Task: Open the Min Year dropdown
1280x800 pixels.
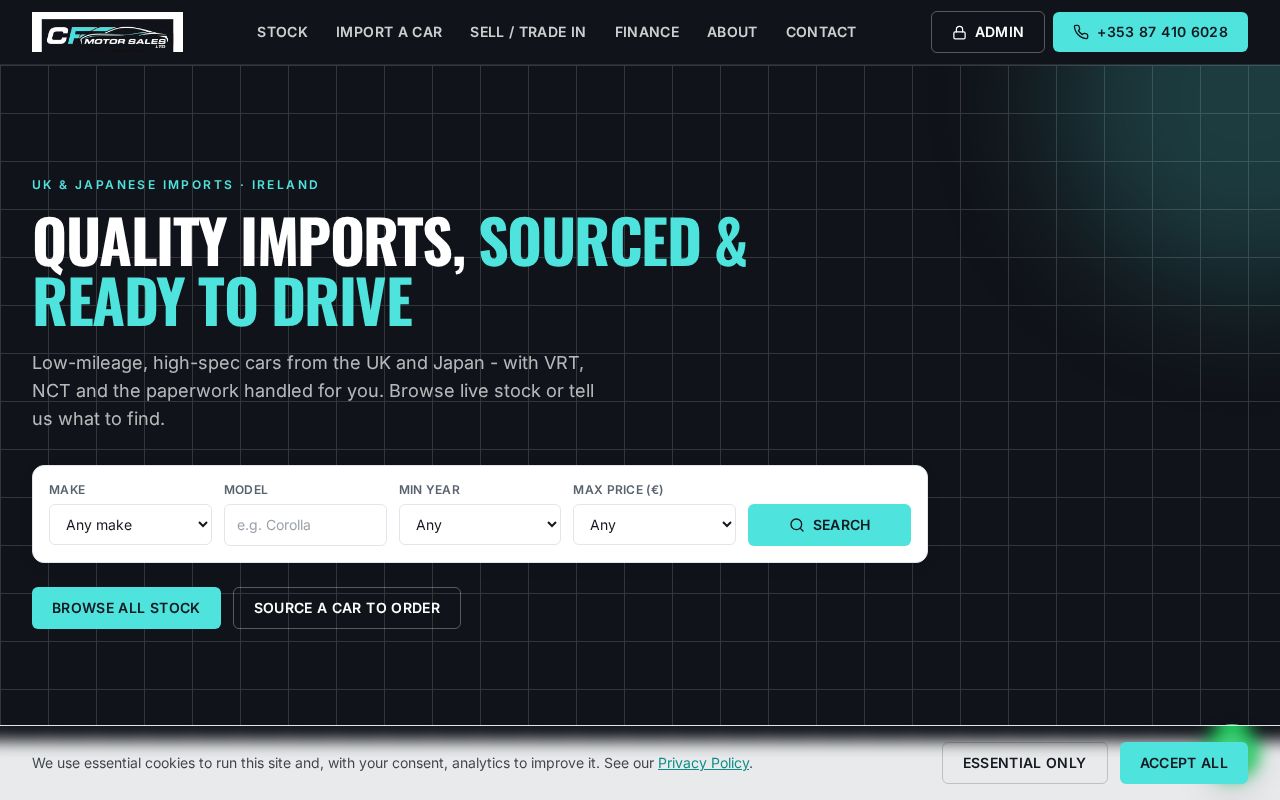Action: pyautogui.click(x=480, y=525)
